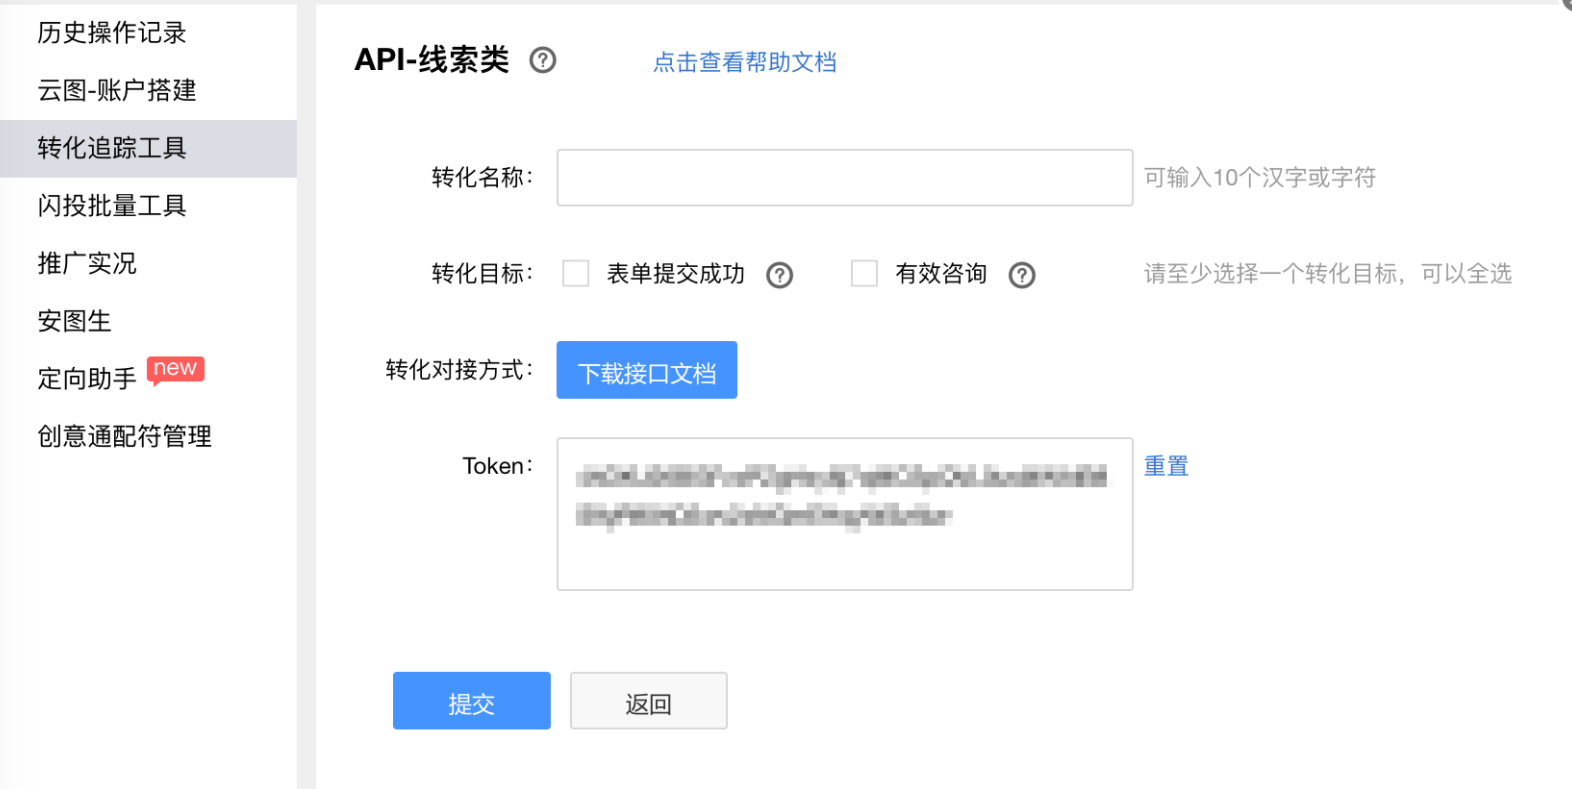This screenshot has width=1572, height=789.
Task: Navigate to 推广实况 sidebar entry
Action: click(x=87, y=263)
